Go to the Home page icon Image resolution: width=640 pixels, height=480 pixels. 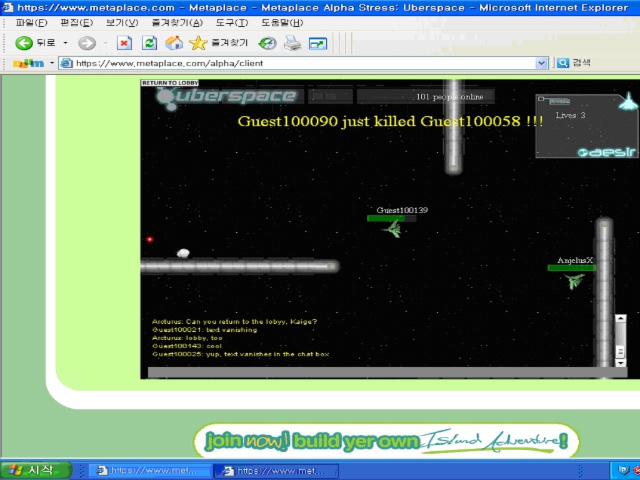(174, 43)
